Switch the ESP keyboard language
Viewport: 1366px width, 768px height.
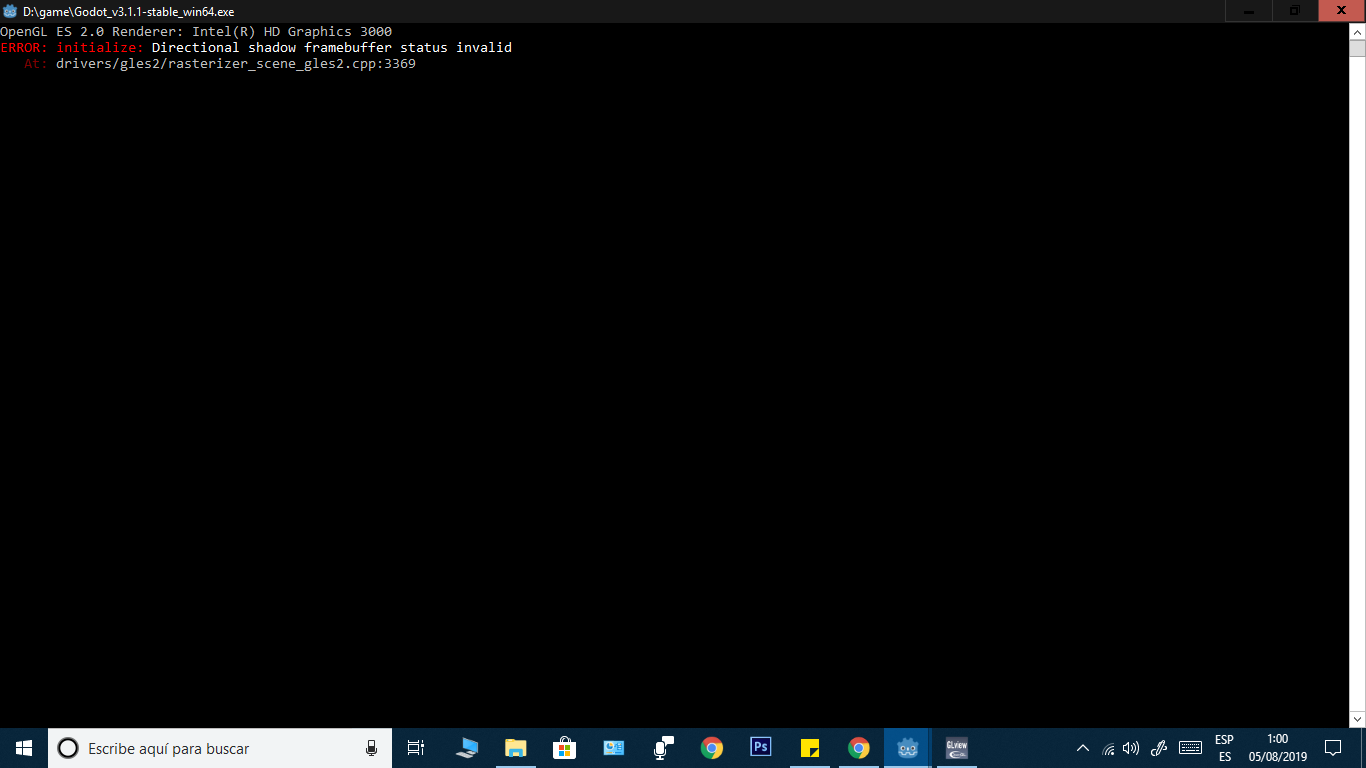(x=1224, y=748)
